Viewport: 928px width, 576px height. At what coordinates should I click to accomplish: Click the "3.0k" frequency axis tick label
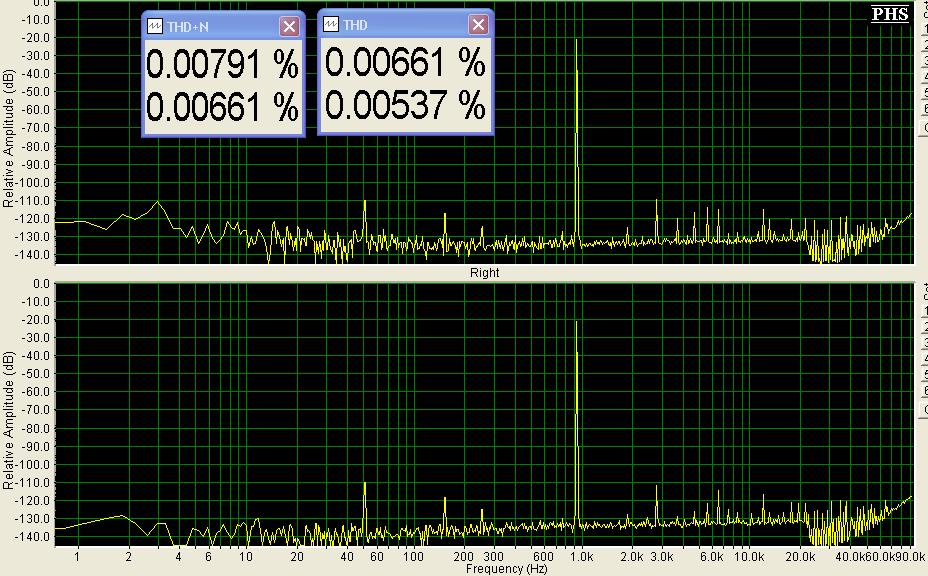pyautogui.click(x=662, y=557)
